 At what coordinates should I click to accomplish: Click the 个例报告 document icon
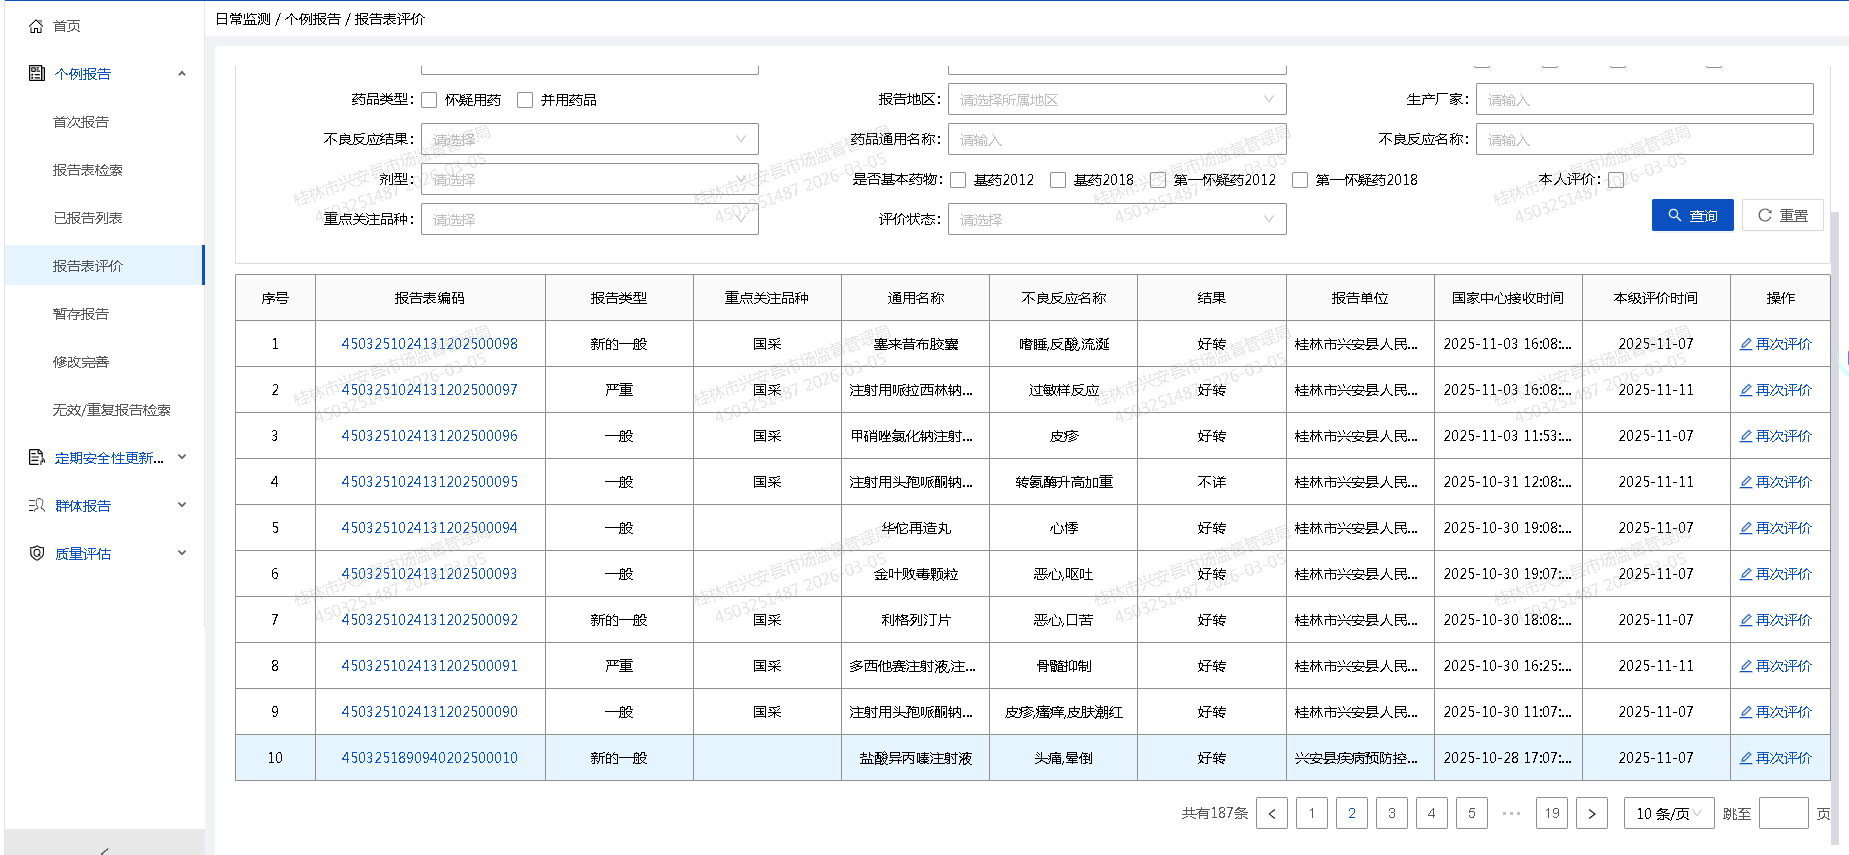pos(37,73)
